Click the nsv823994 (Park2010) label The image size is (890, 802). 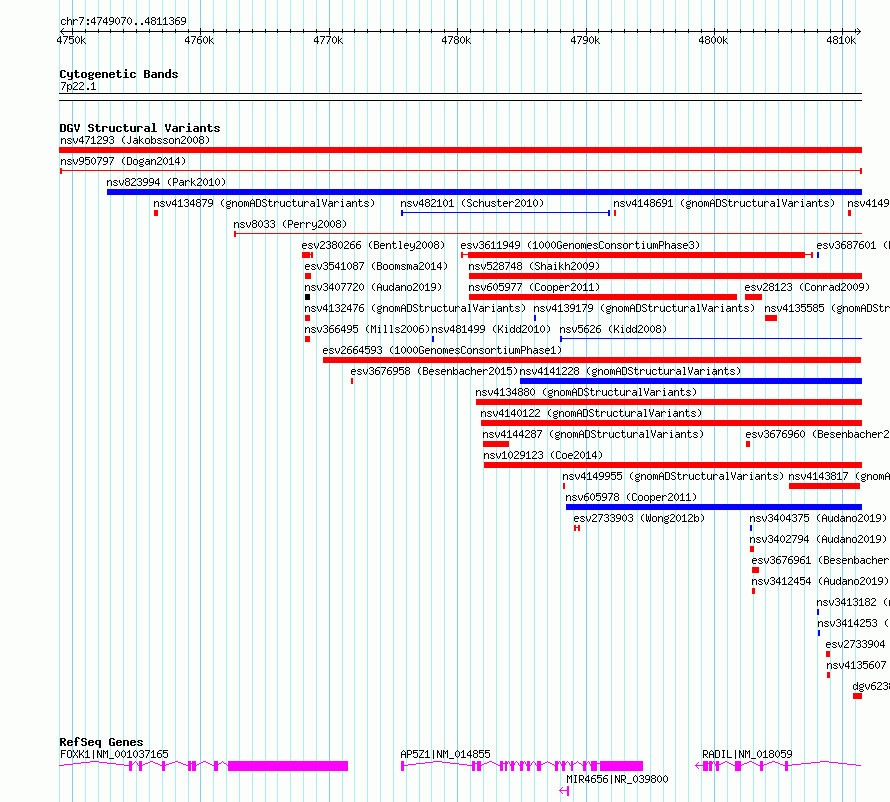point(166,182)
